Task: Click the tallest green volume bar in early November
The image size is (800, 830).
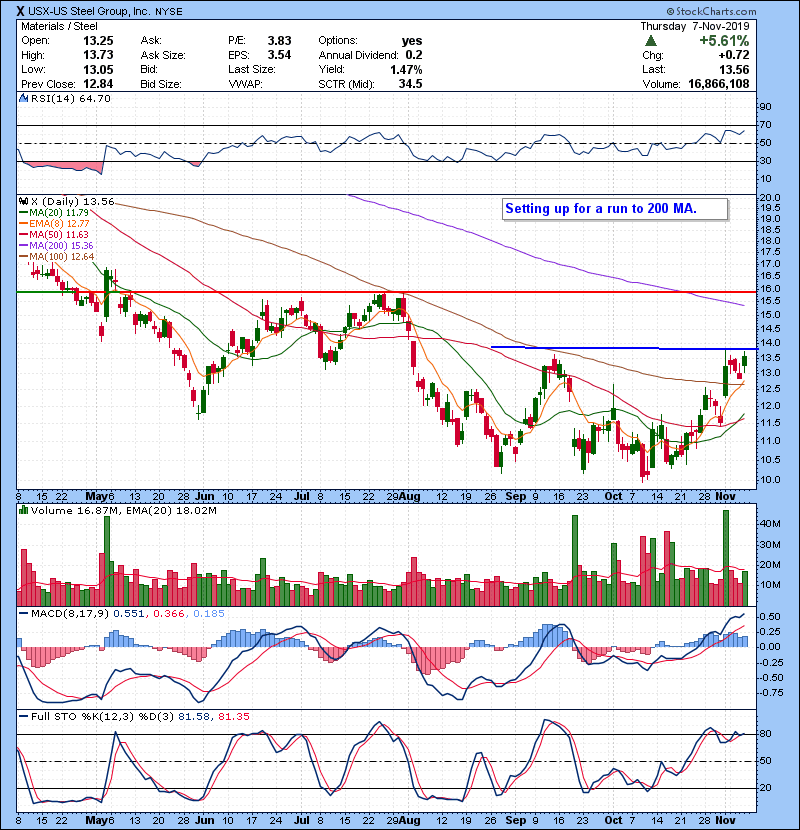Action: coord(726,558)
